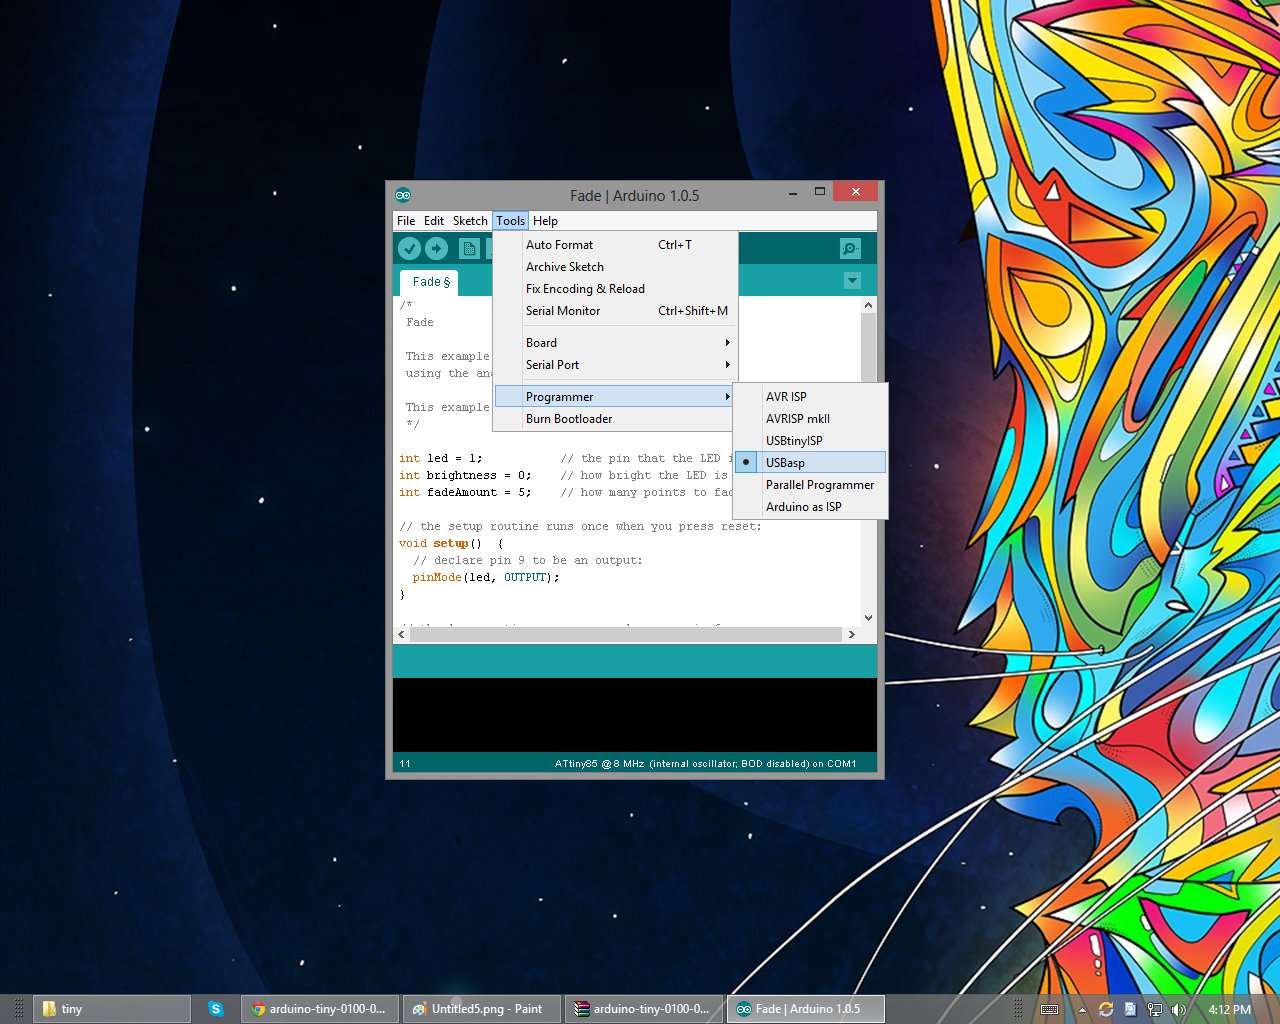Image resolution: width=1280 pixels, height=1024 pixels.
Task: Expand the Serial Port submenu
Action: [616, 365]
